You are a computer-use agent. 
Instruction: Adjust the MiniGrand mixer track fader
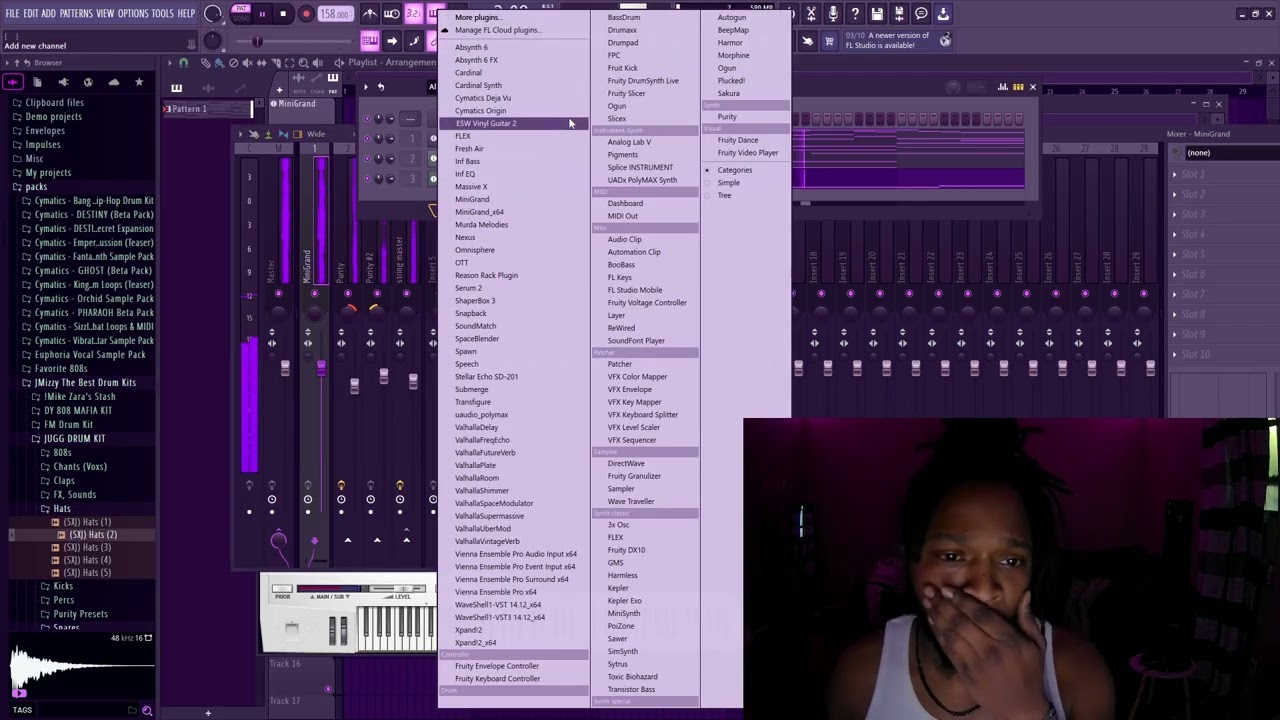click(321, 370)
